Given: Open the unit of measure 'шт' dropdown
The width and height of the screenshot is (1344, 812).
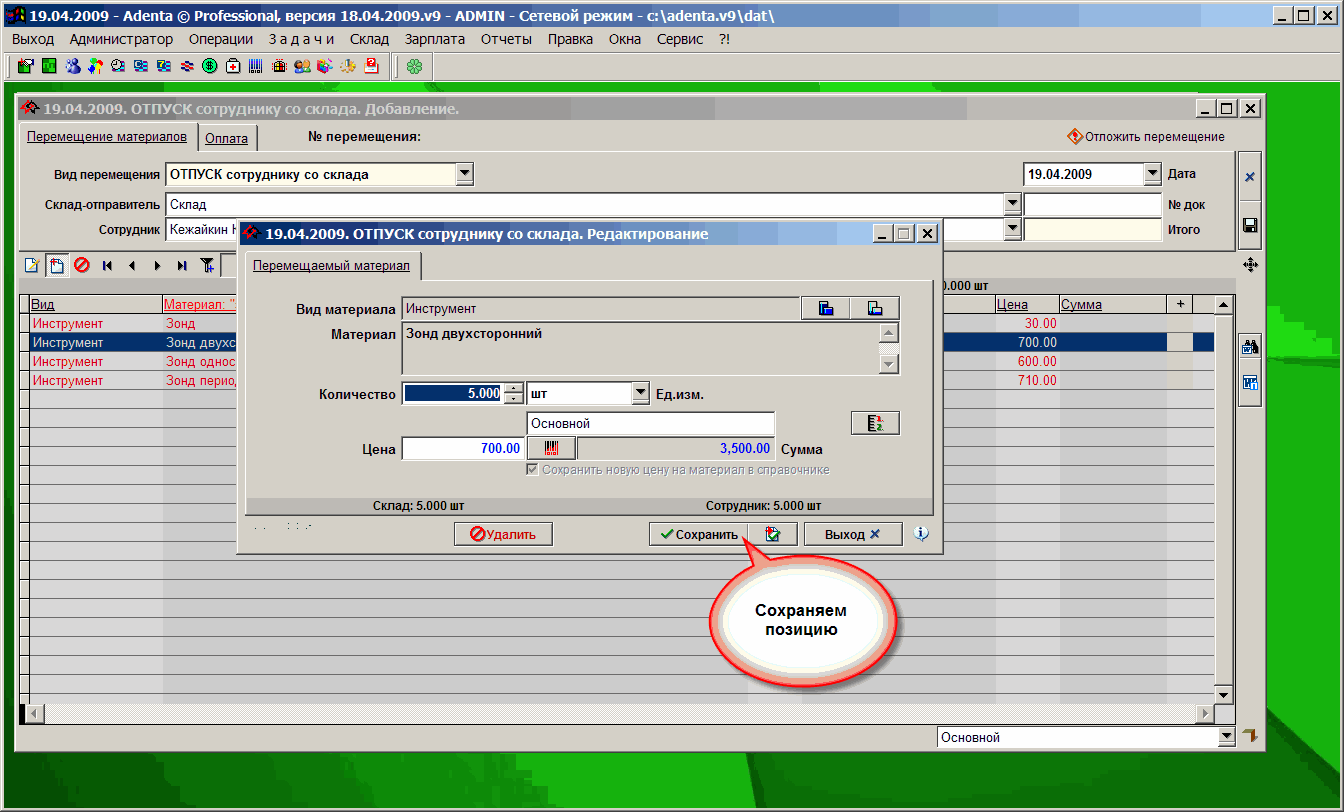Looking at the screenshot, I should (x=641, y=394).
